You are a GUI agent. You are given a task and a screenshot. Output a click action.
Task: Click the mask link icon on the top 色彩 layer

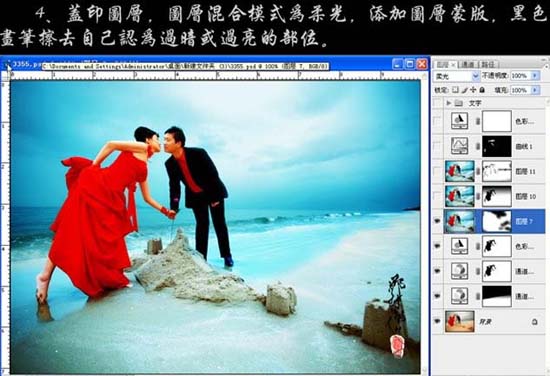[477, 121]
